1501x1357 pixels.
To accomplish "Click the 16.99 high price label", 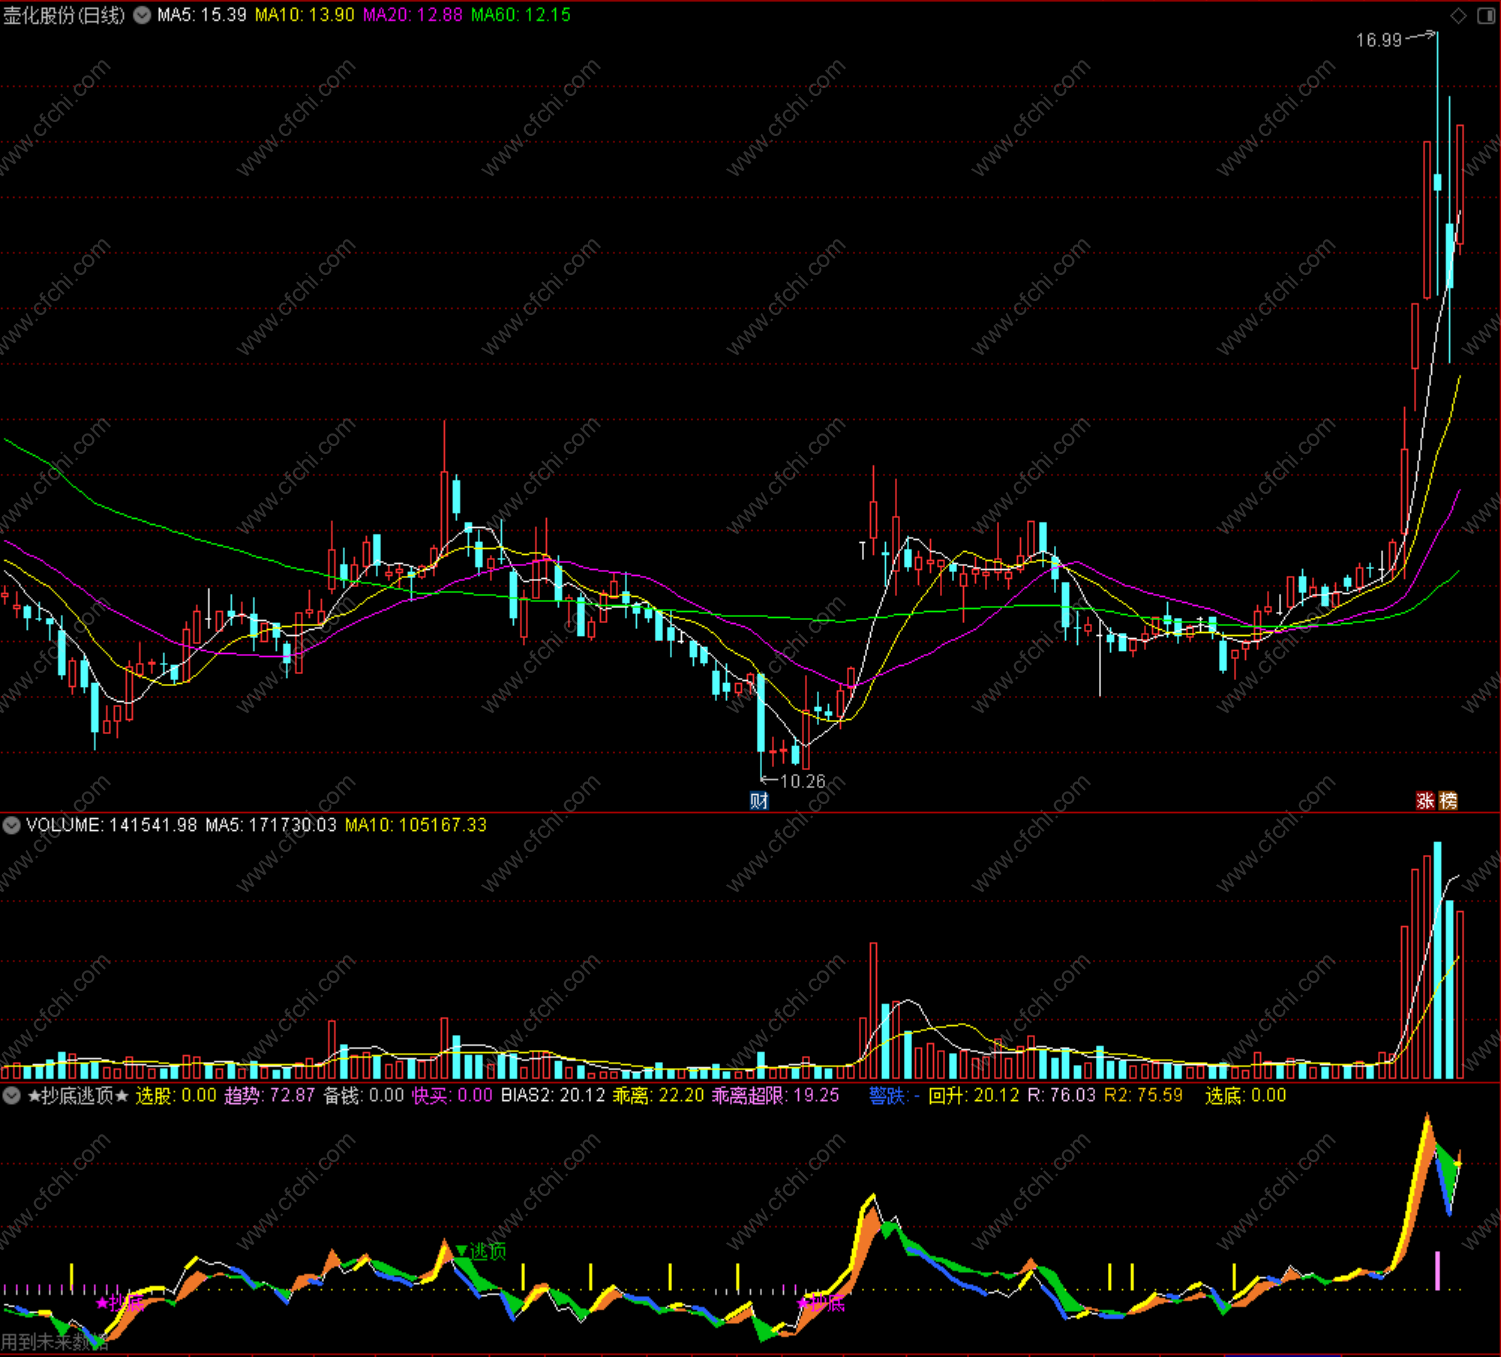I will 1379,40.
